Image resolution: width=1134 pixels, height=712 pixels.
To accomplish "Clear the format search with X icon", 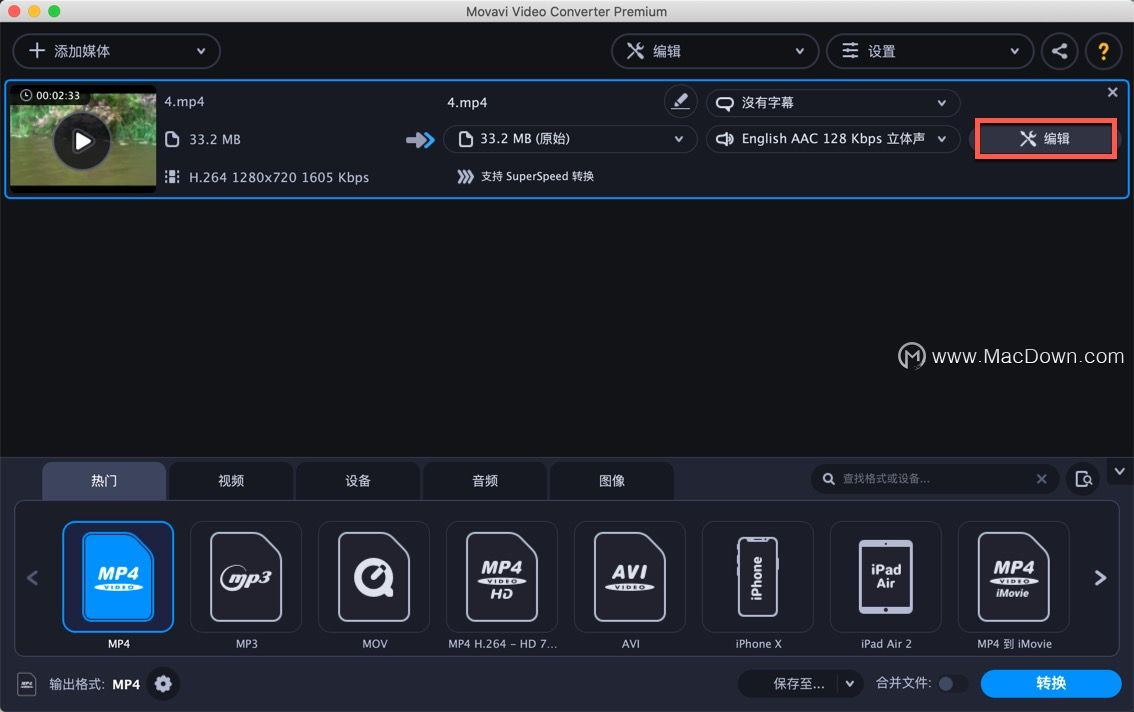I will (x=1041, y=479).
